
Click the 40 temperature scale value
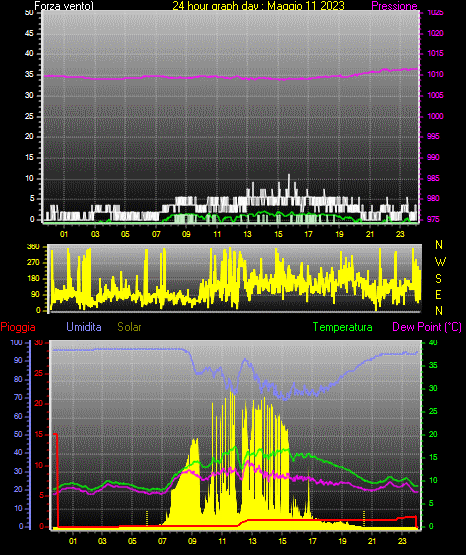433,343
